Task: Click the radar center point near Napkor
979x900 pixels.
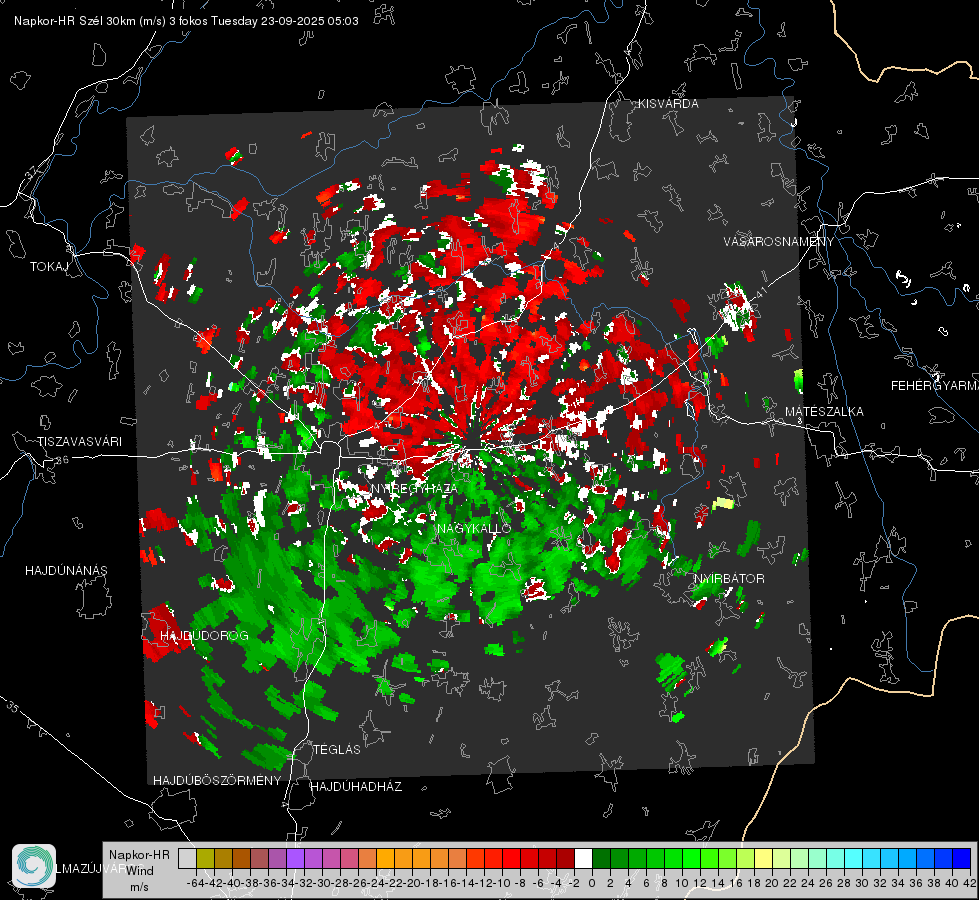Action: pos(473,448)
